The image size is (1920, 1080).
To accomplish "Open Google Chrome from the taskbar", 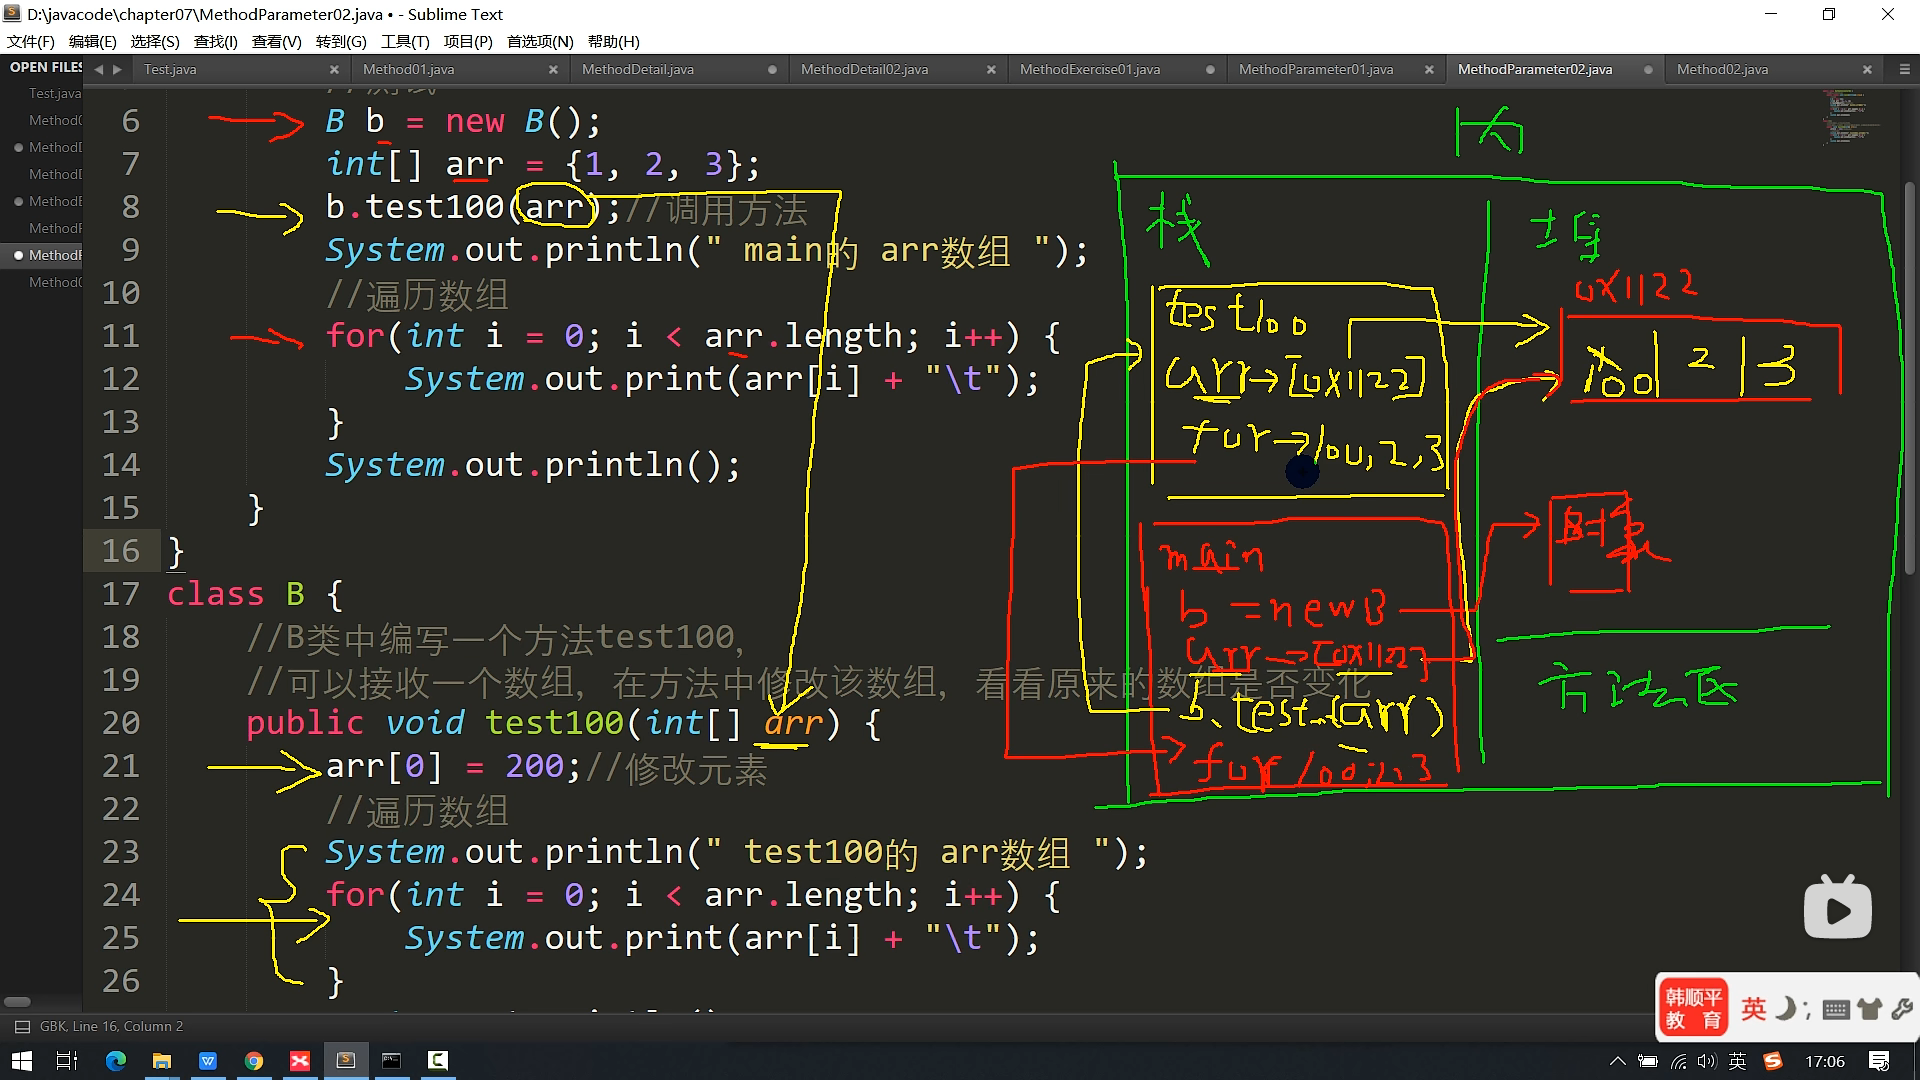I will 253,1060.
